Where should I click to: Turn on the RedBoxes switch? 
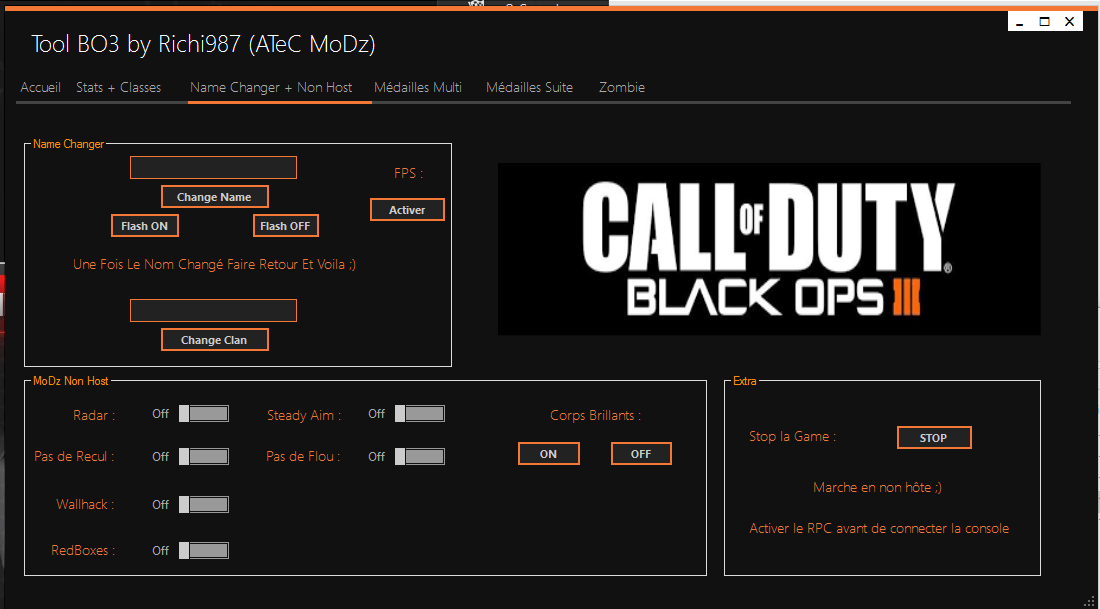pos(203,551)
